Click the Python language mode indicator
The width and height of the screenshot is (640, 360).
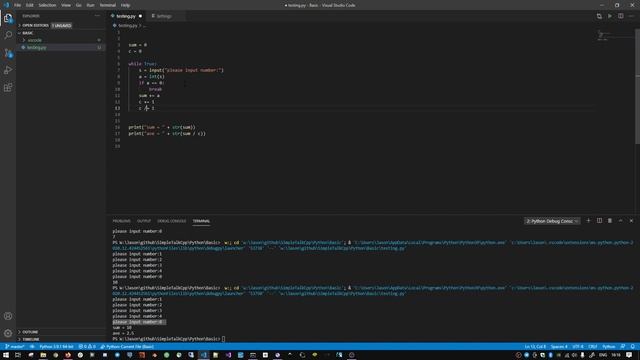pyautogui.click(x=609, y=347)
